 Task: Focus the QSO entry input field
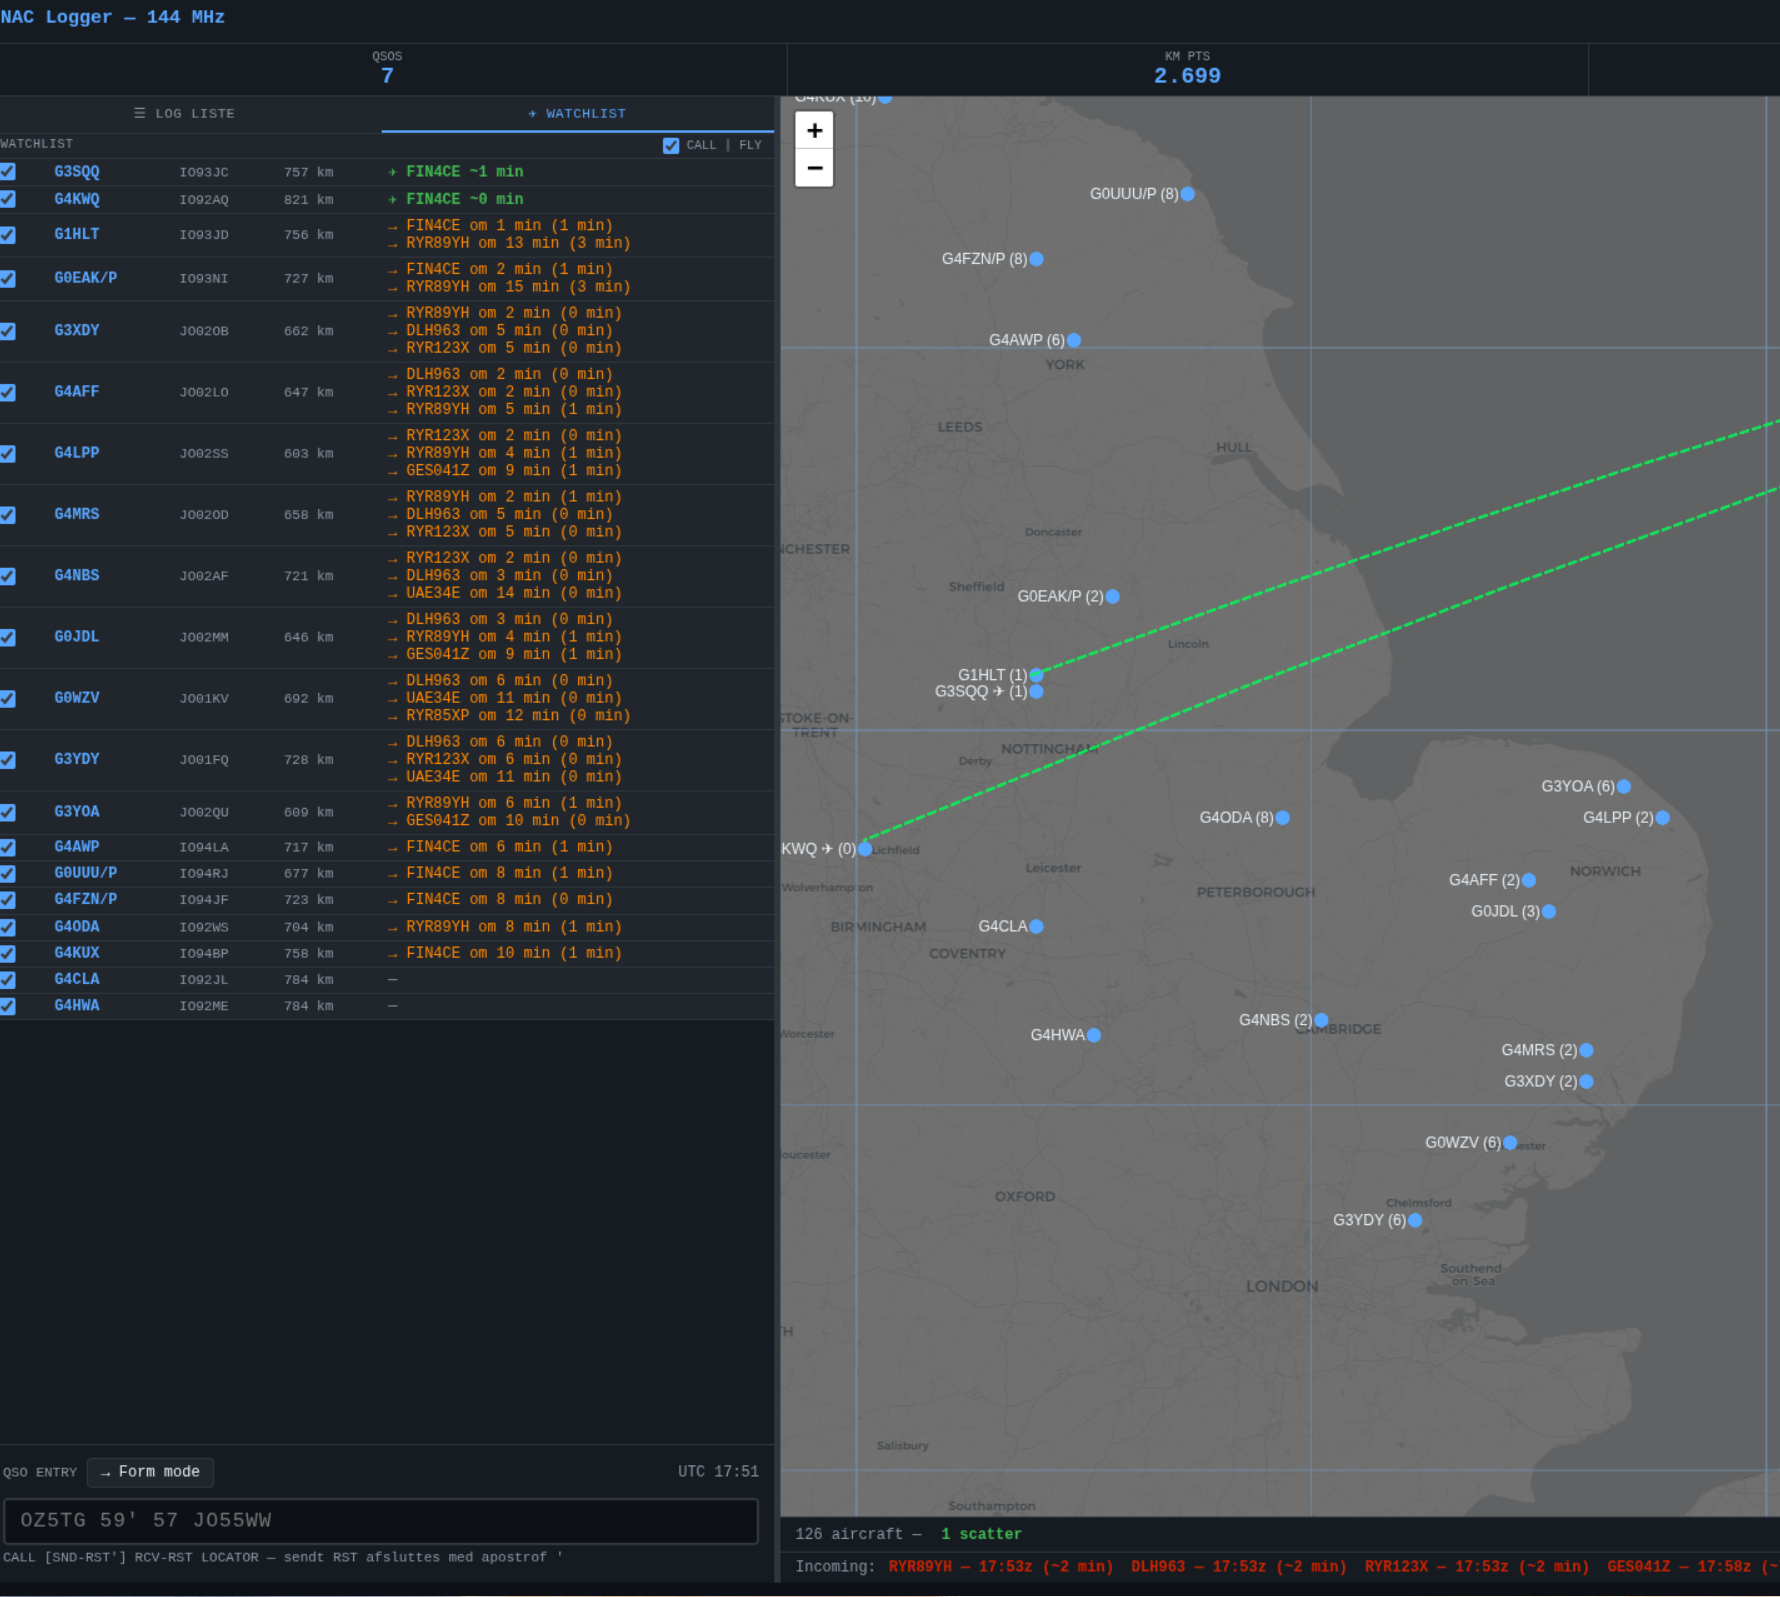click(x=380, y=1521)
